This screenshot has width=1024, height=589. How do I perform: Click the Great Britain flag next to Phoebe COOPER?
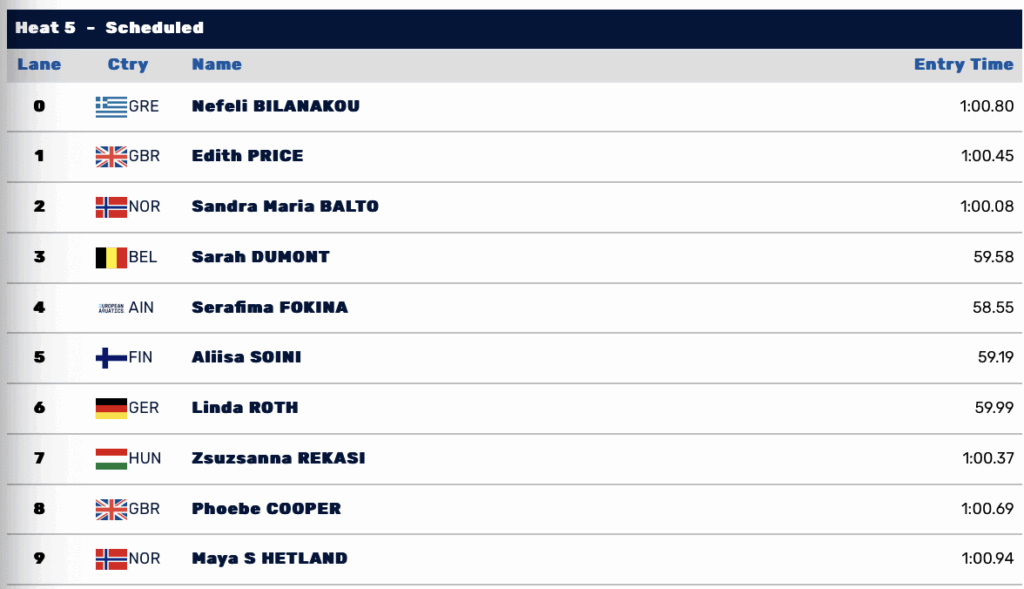[111, 509]
